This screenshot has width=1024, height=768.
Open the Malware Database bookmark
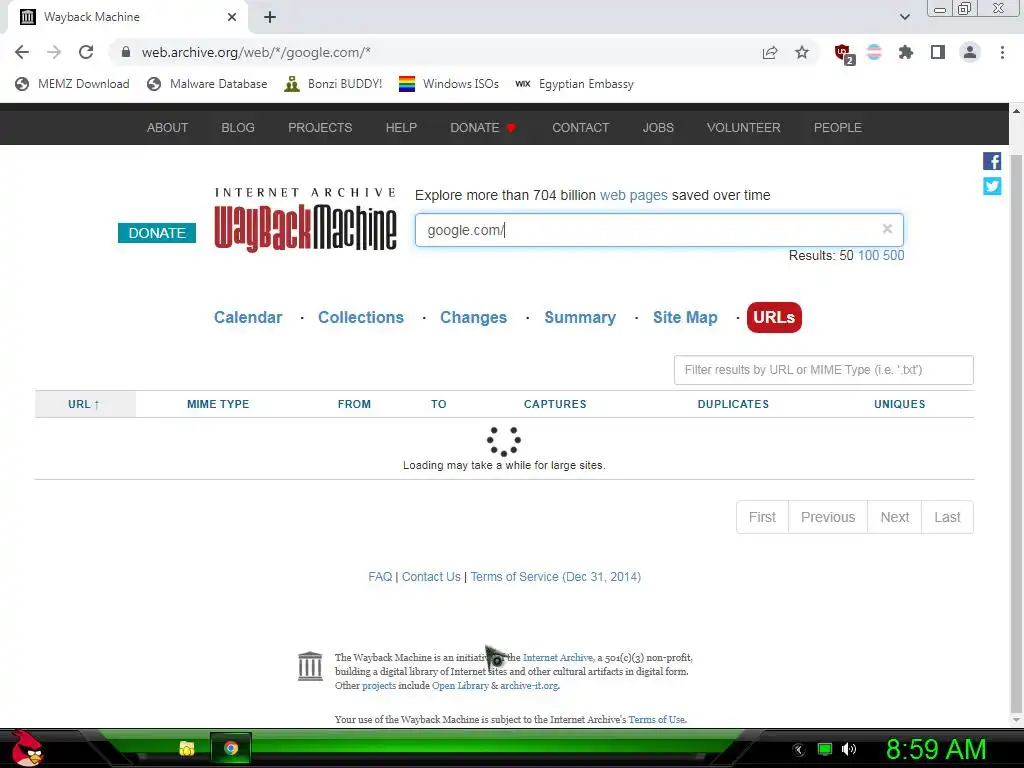click(x=207, y=84)
